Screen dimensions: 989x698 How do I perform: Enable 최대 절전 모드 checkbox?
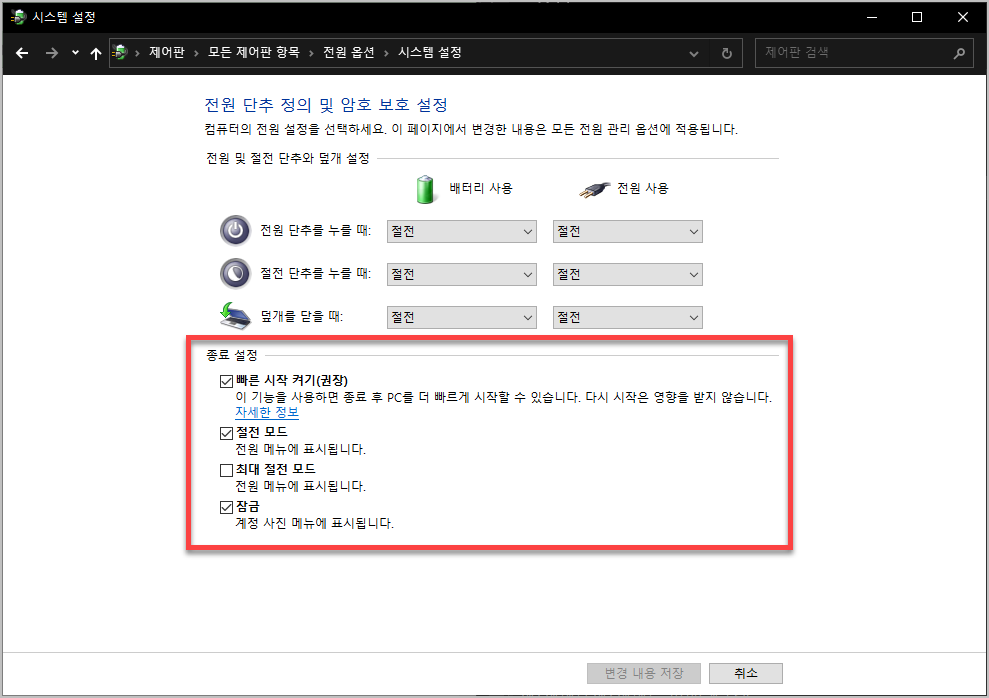tap(227, 469)
